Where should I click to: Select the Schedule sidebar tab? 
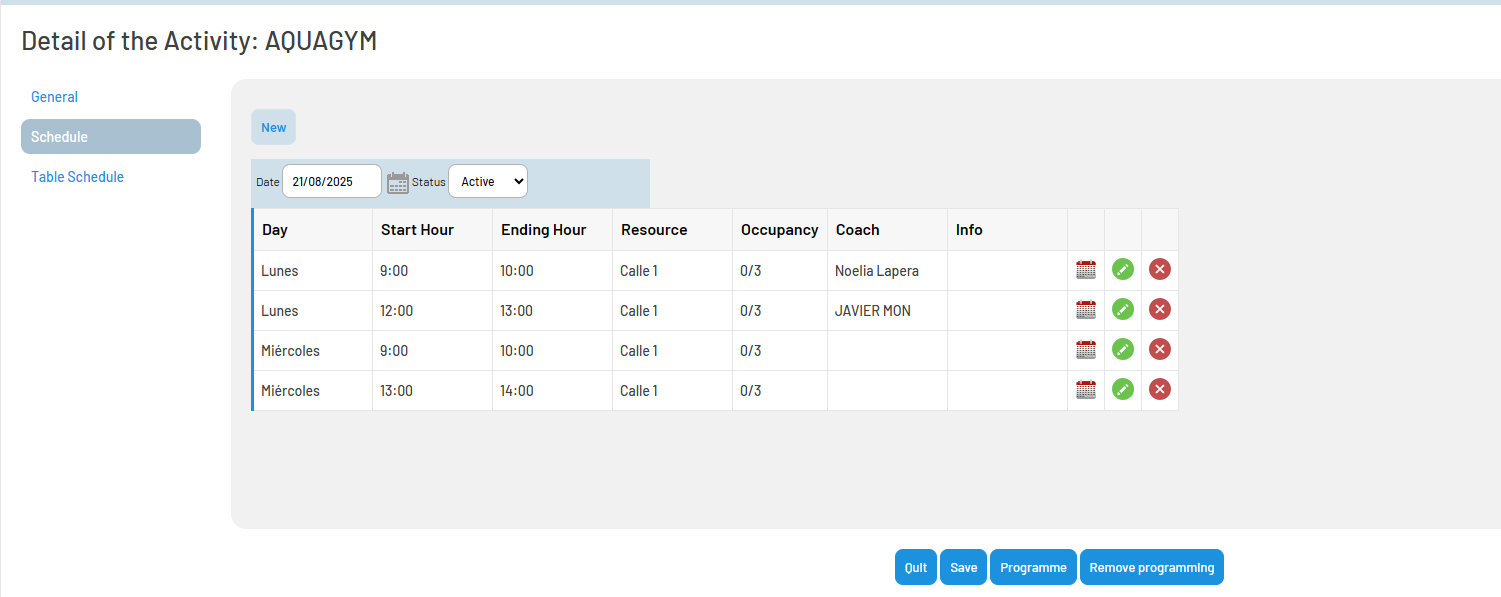point(111,137)
